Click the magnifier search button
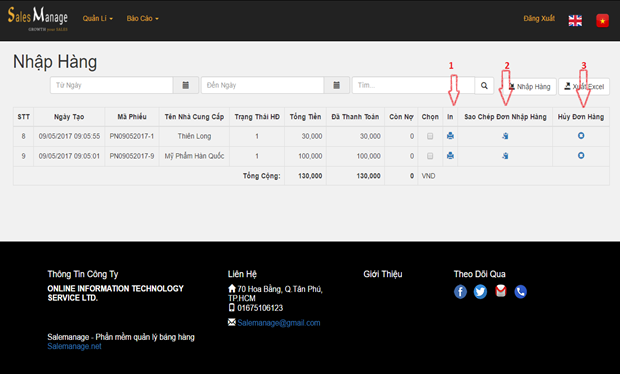The image size is (620, 374). tap(484, 85)
